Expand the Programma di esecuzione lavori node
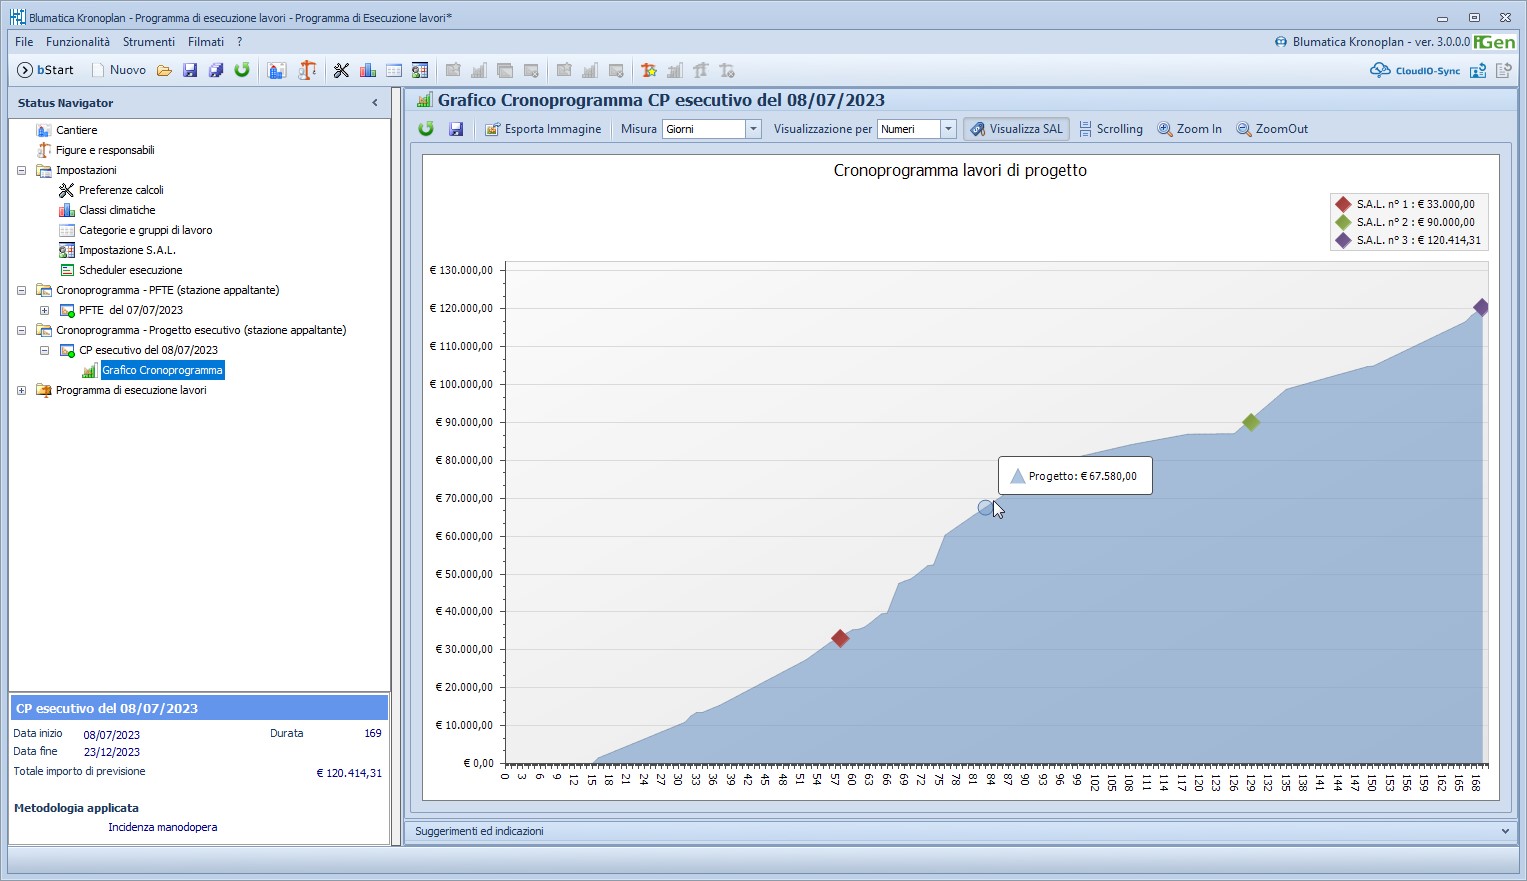 coord(22,390)
